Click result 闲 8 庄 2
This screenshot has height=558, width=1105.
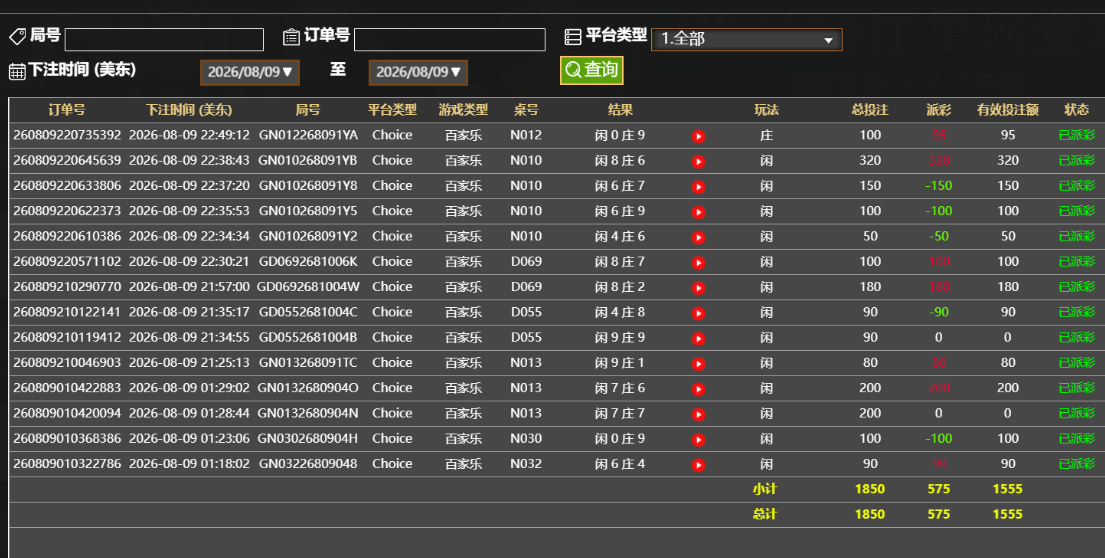pos(619,287)
